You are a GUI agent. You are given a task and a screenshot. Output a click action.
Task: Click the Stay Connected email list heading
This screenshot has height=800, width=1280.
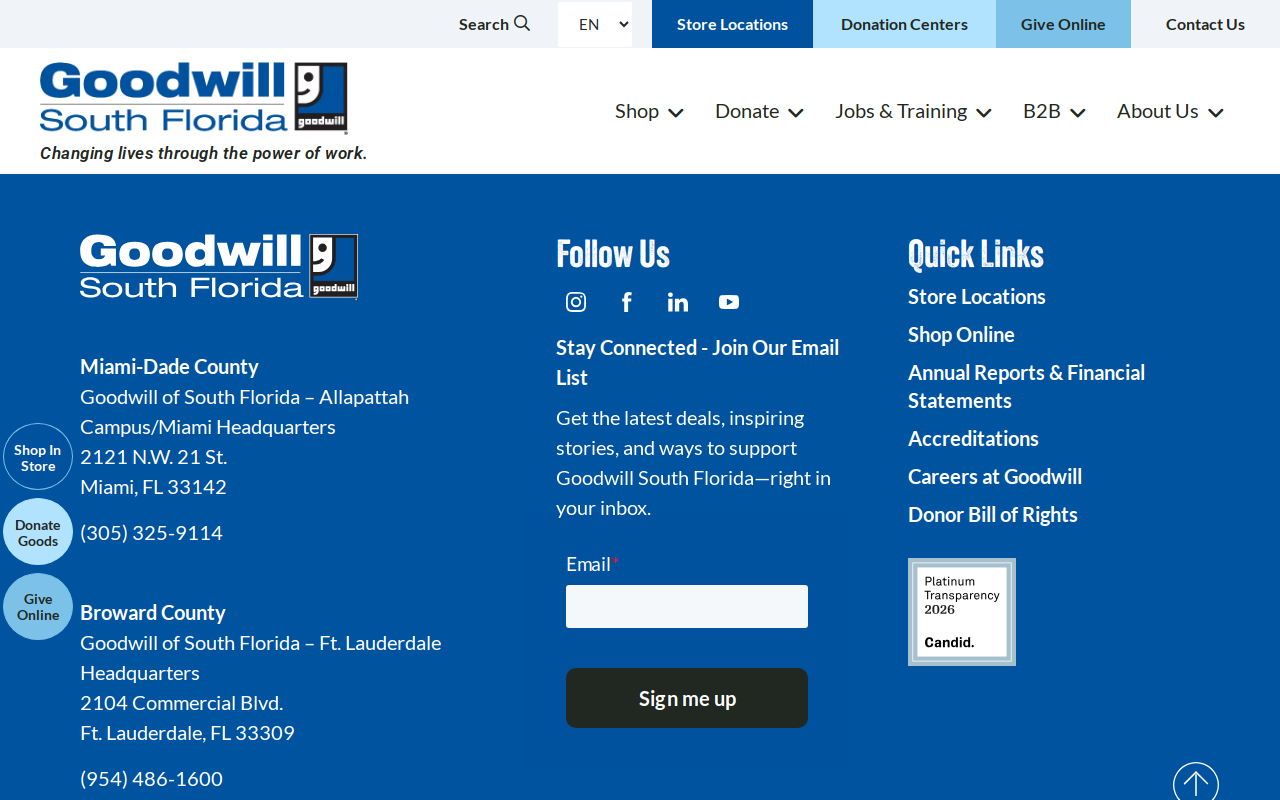coord(698,363)
